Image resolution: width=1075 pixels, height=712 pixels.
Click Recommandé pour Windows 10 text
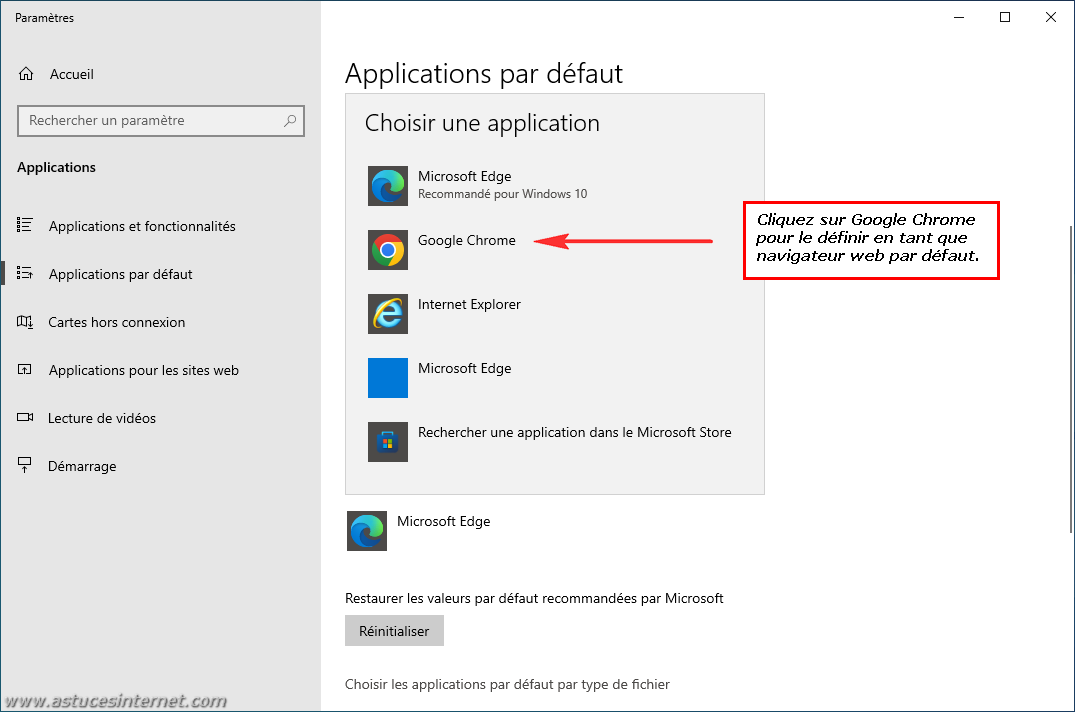point(503,194)
